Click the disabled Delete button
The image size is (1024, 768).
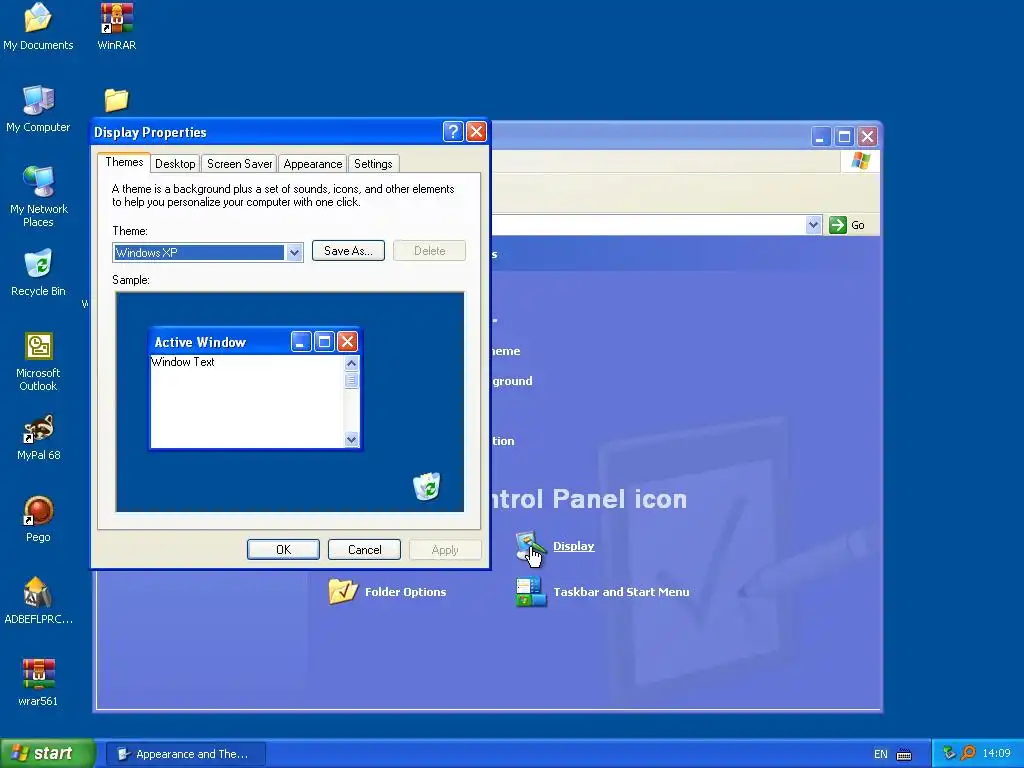(x=430, y=251)
